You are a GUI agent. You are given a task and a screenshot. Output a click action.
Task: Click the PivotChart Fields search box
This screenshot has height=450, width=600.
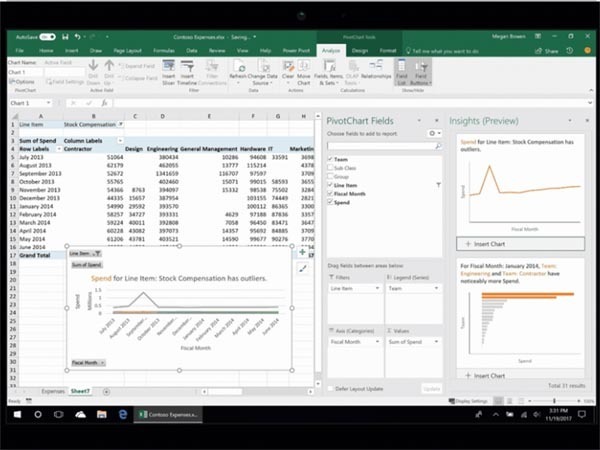(384, 146)
